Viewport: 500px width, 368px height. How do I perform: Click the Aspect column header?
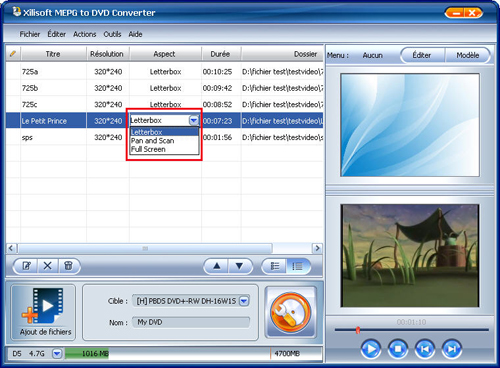[164, 54]
